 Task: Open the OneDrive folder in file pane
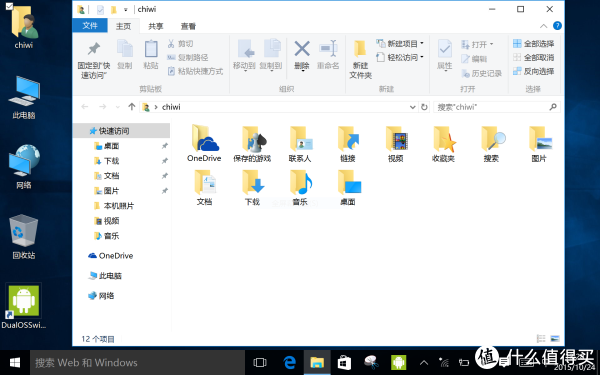point(204,143)
